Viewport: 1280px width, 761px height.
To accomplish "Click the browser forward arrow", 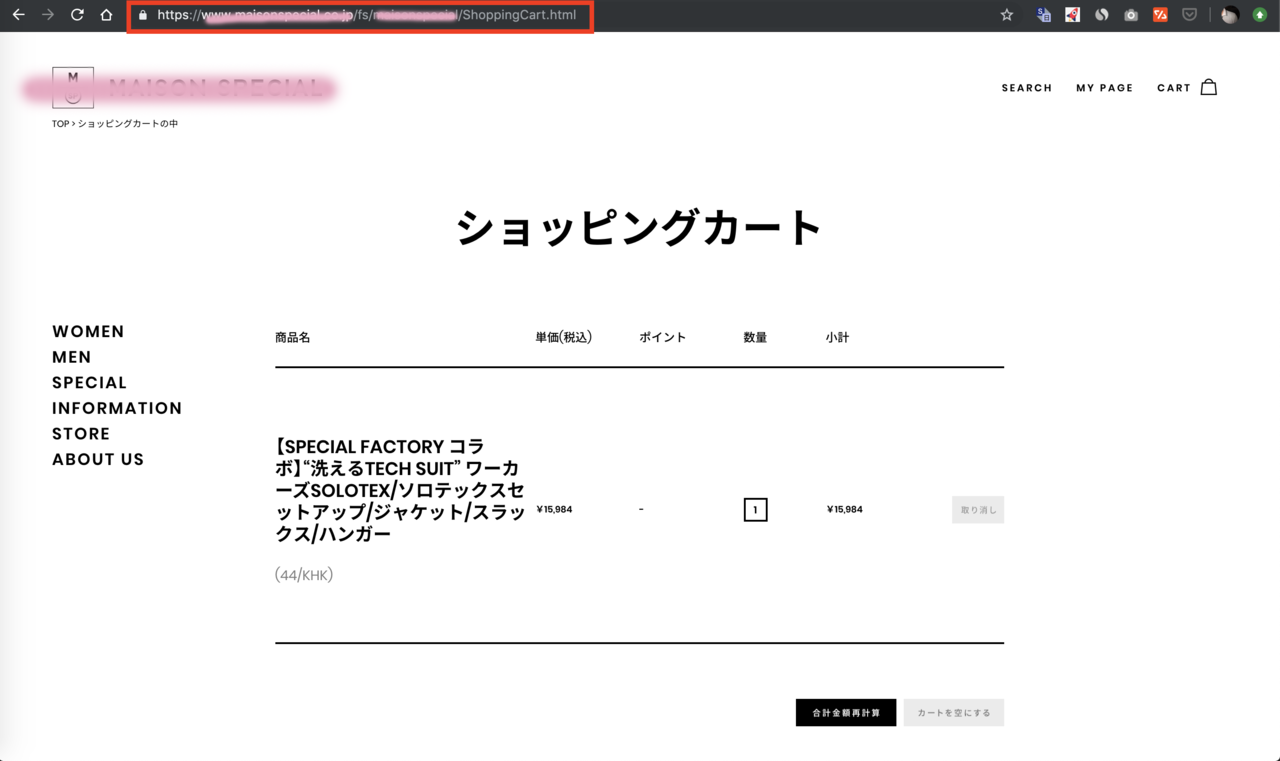I will click(x=48, y=15).
